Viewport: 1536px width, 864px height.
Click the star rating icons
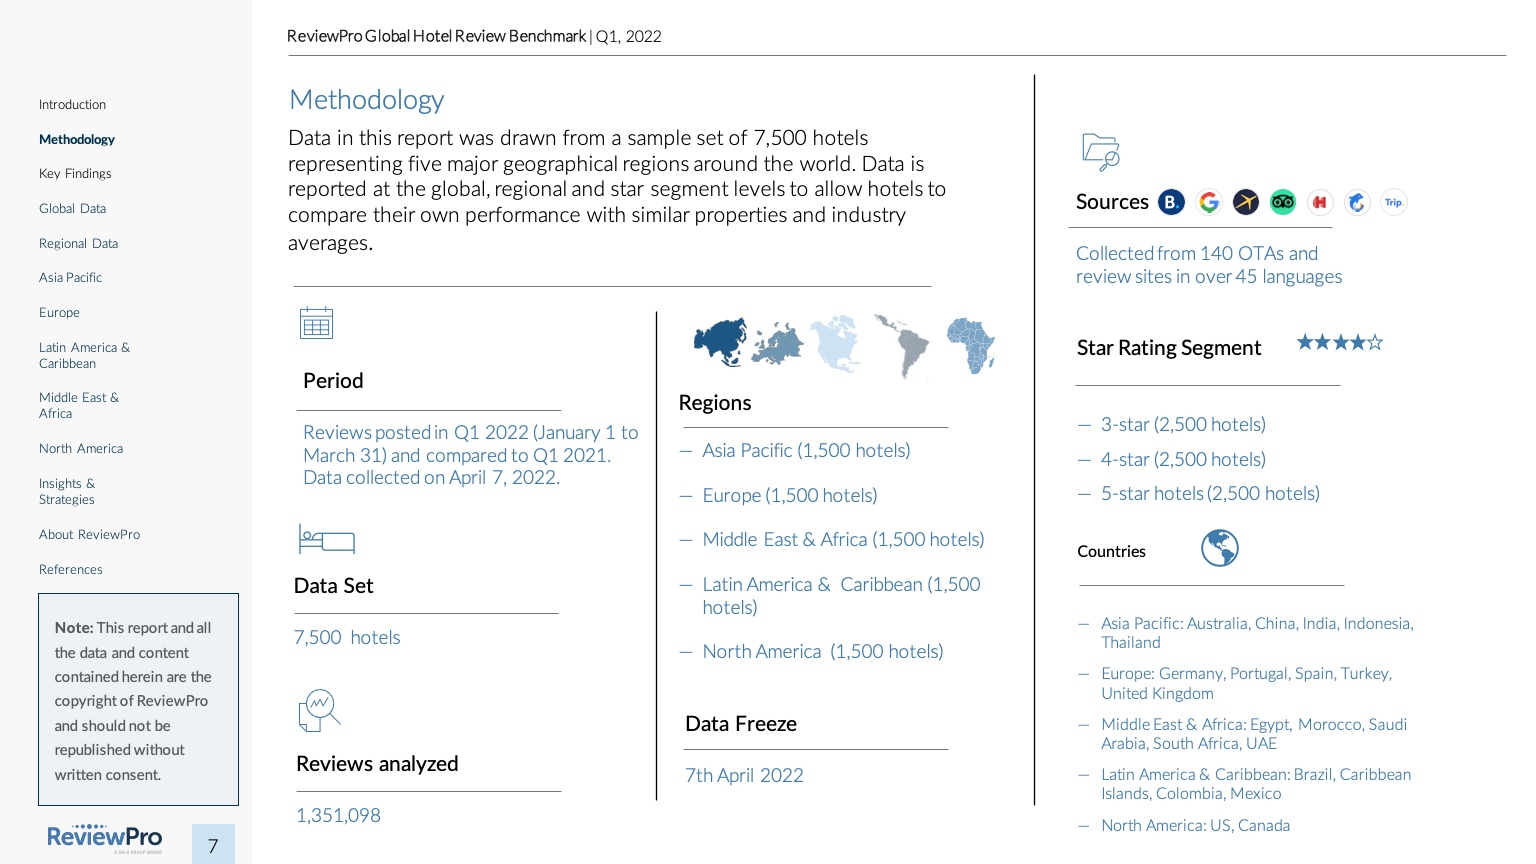(1339, 343)
